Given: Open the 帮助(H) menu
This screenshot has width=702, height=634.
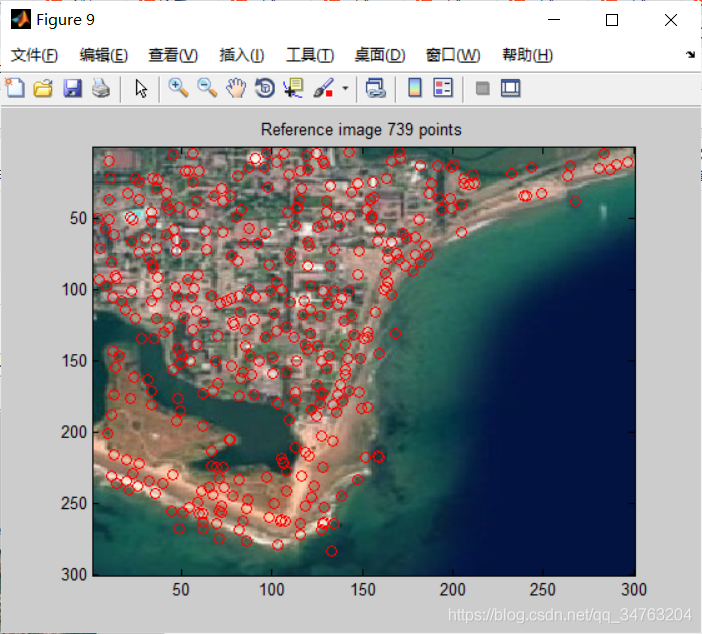Looking at the screenshot, I should pos(527,55).
